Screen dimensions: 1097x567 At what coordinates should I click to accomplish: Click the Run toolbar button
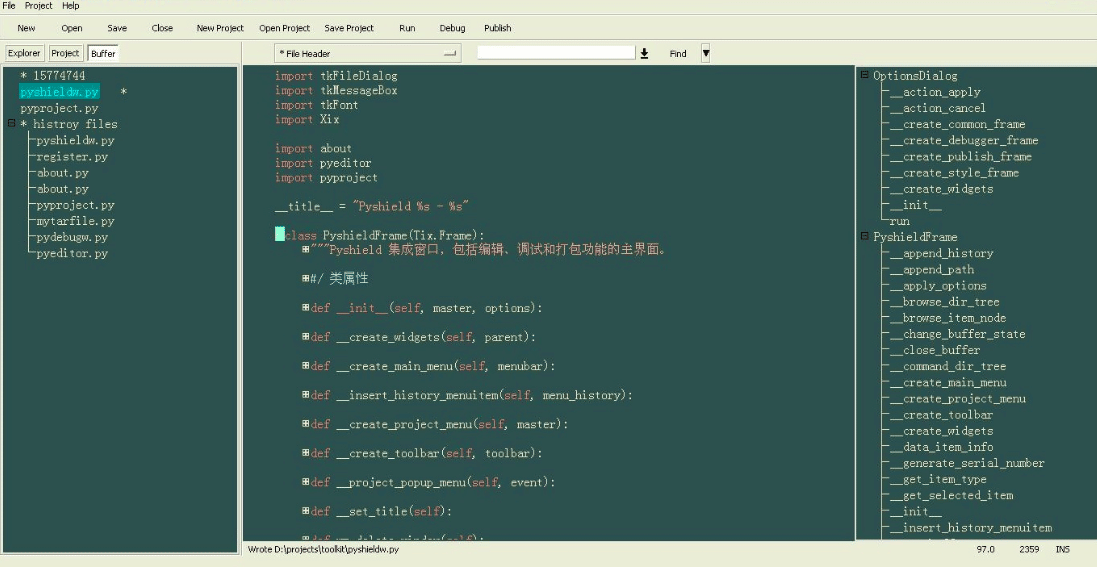pos(407,28)
